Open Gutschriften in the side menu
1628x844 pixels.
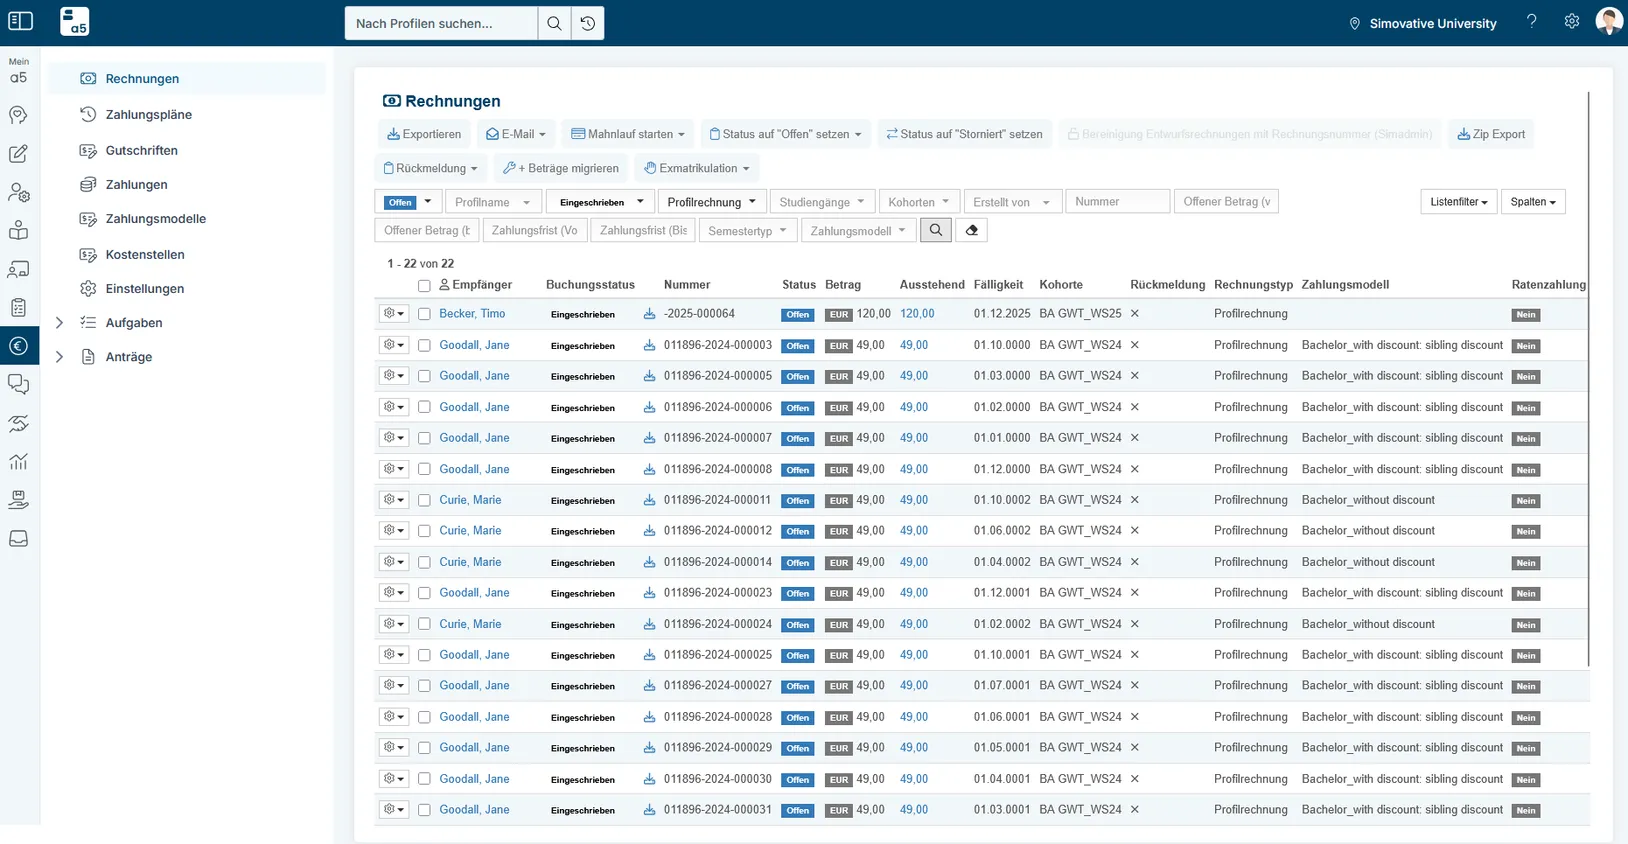(142, 151)
